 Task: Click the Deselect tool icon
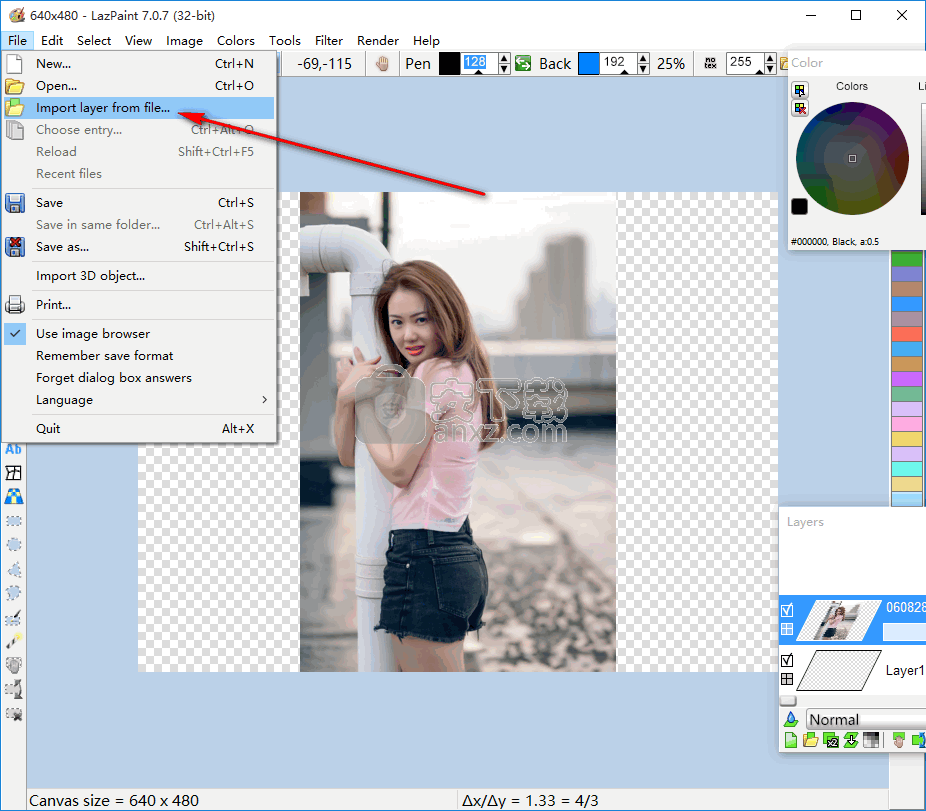coord(14,714)
